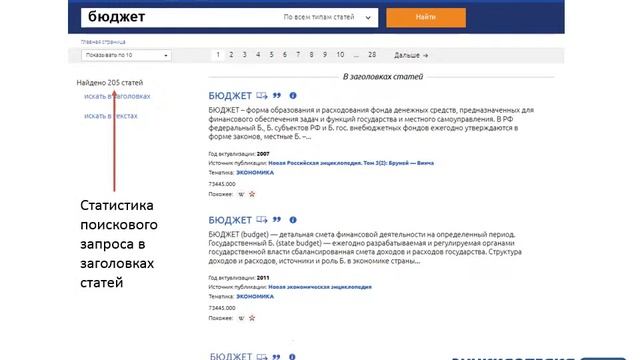Click the Wikipedia "W" icon in first result

241,194
